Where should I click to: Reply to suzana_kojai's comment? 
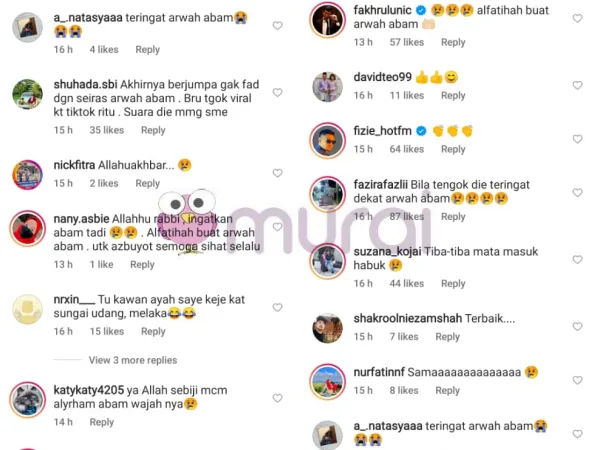(453, 284)
